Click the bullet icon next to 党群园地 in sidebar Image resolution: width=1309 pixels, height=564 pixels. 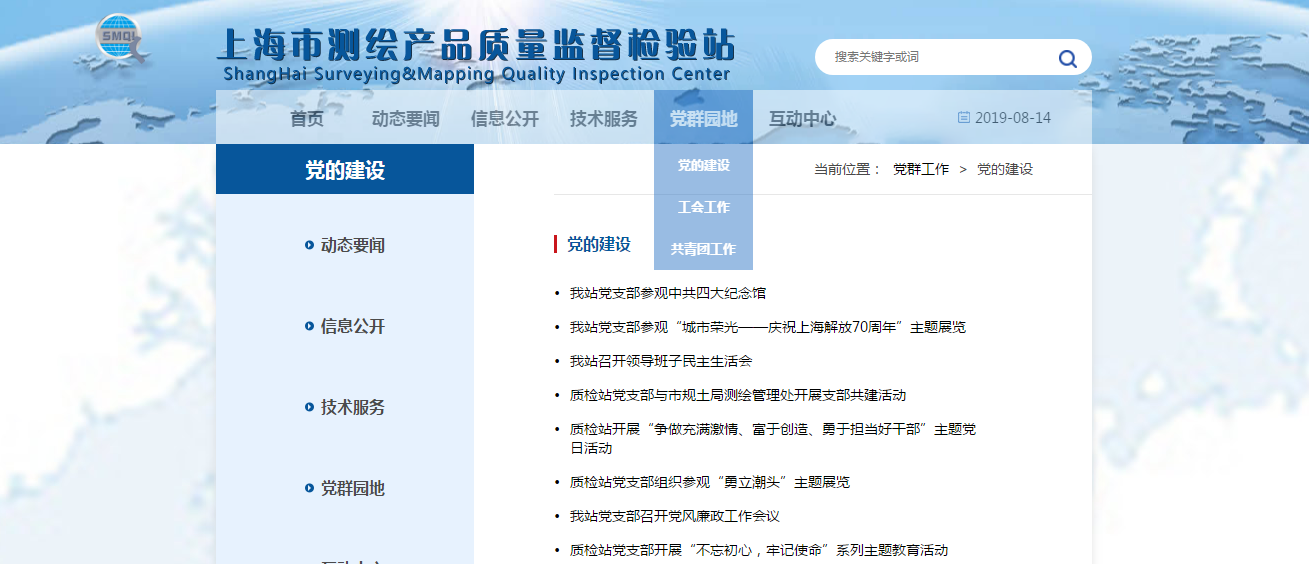click(x=309, y=489)
